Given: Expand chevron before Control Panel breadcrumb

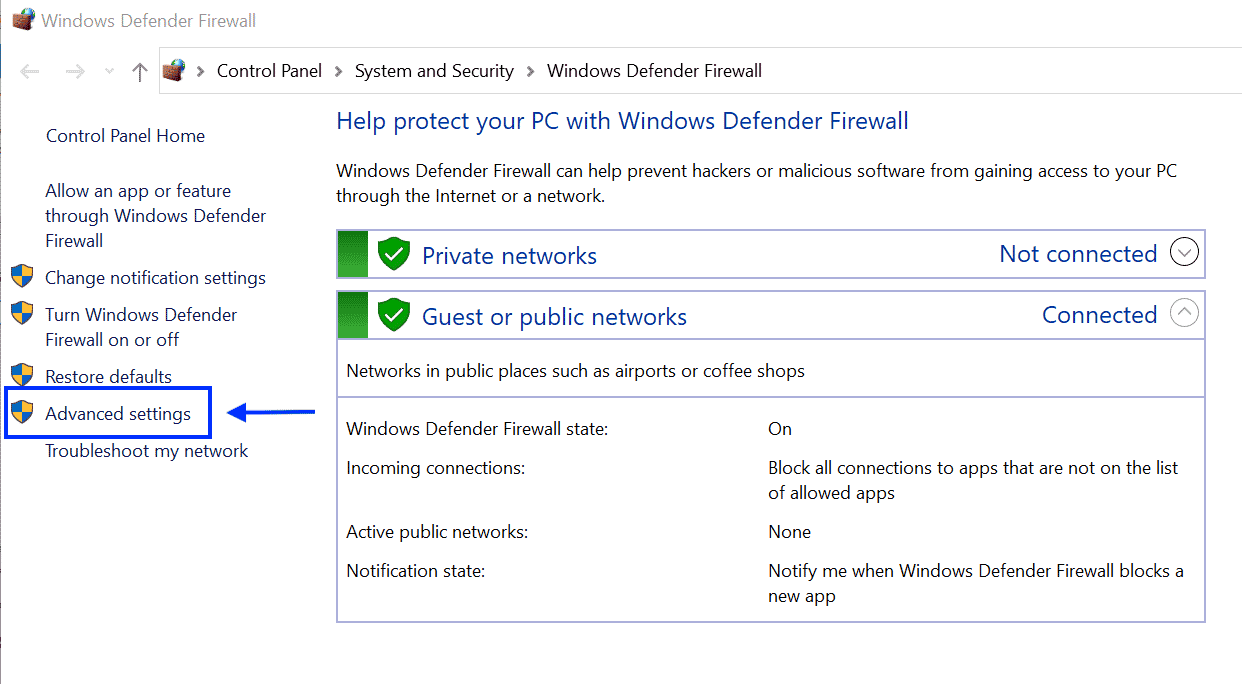Looking at the screenshot, I should [x=201, y=71].
